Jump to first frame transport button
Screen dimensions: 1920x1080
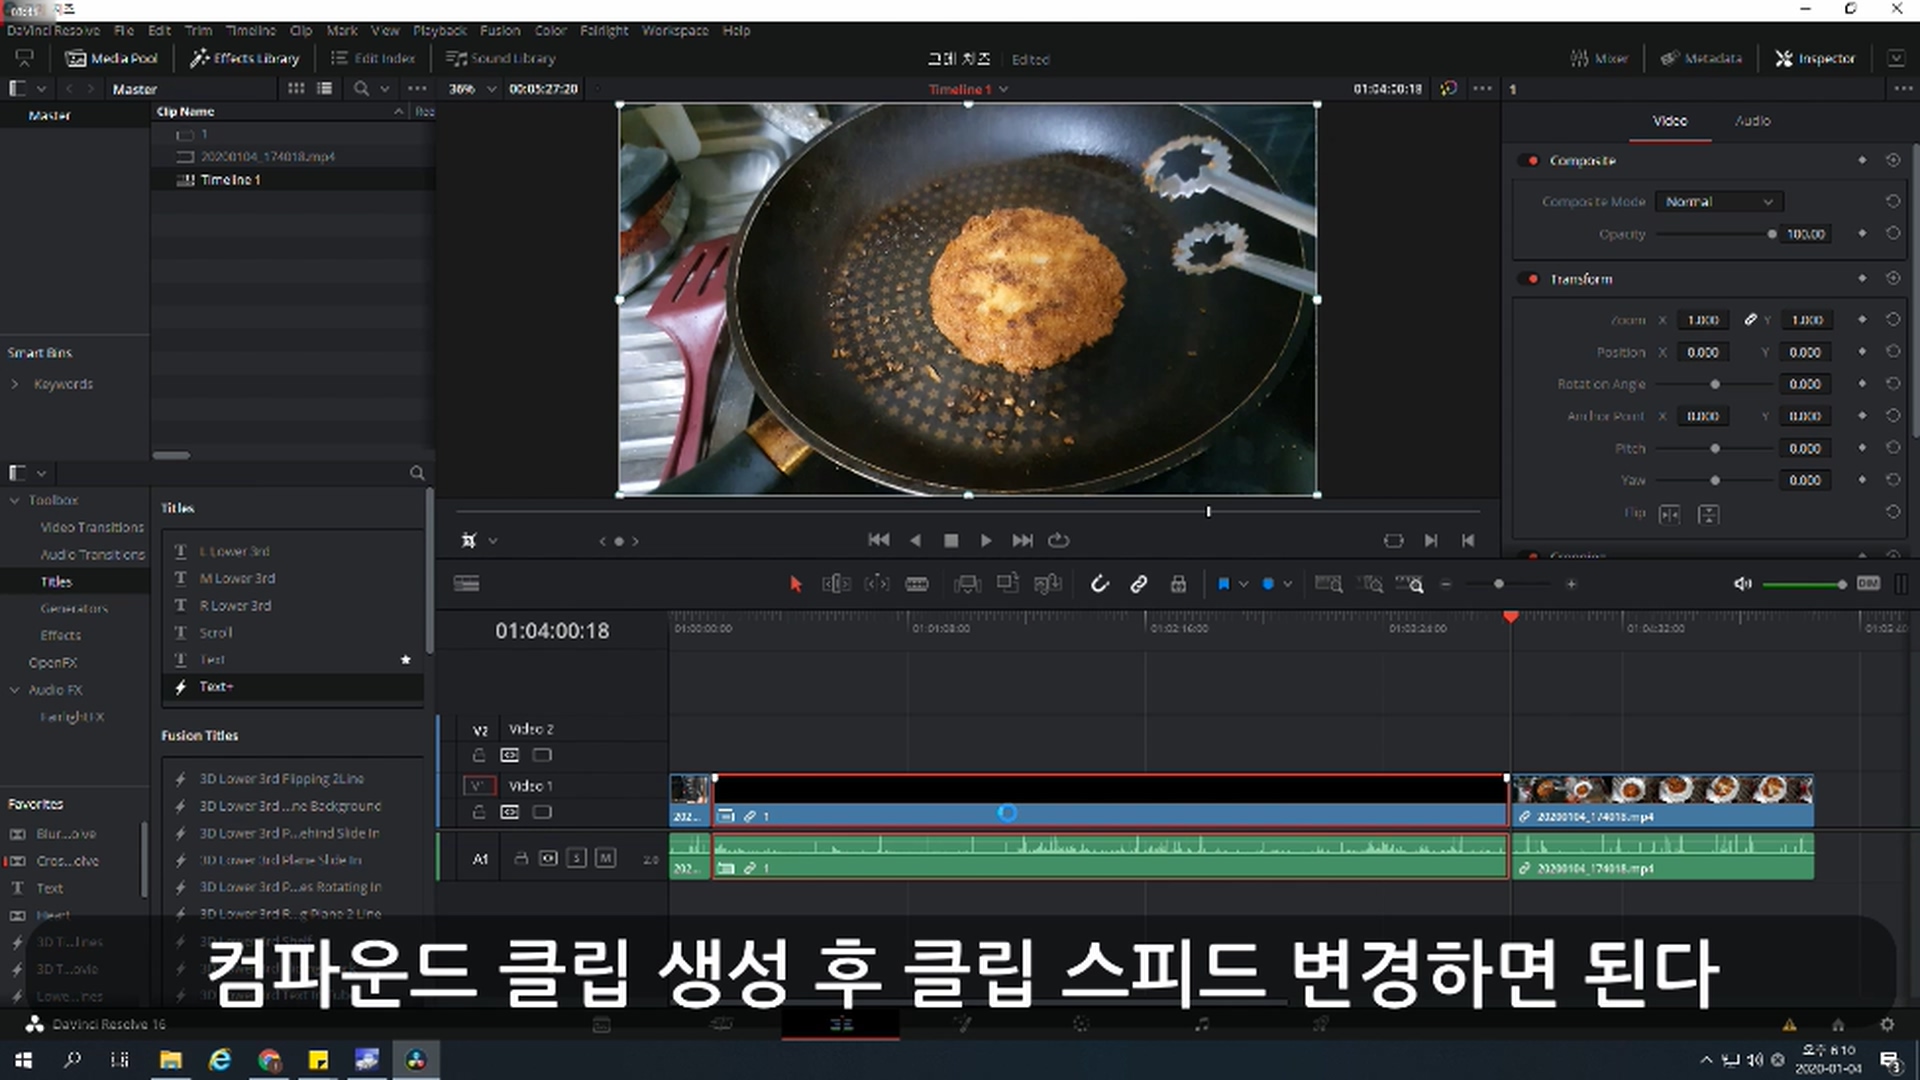coord(878,541)
